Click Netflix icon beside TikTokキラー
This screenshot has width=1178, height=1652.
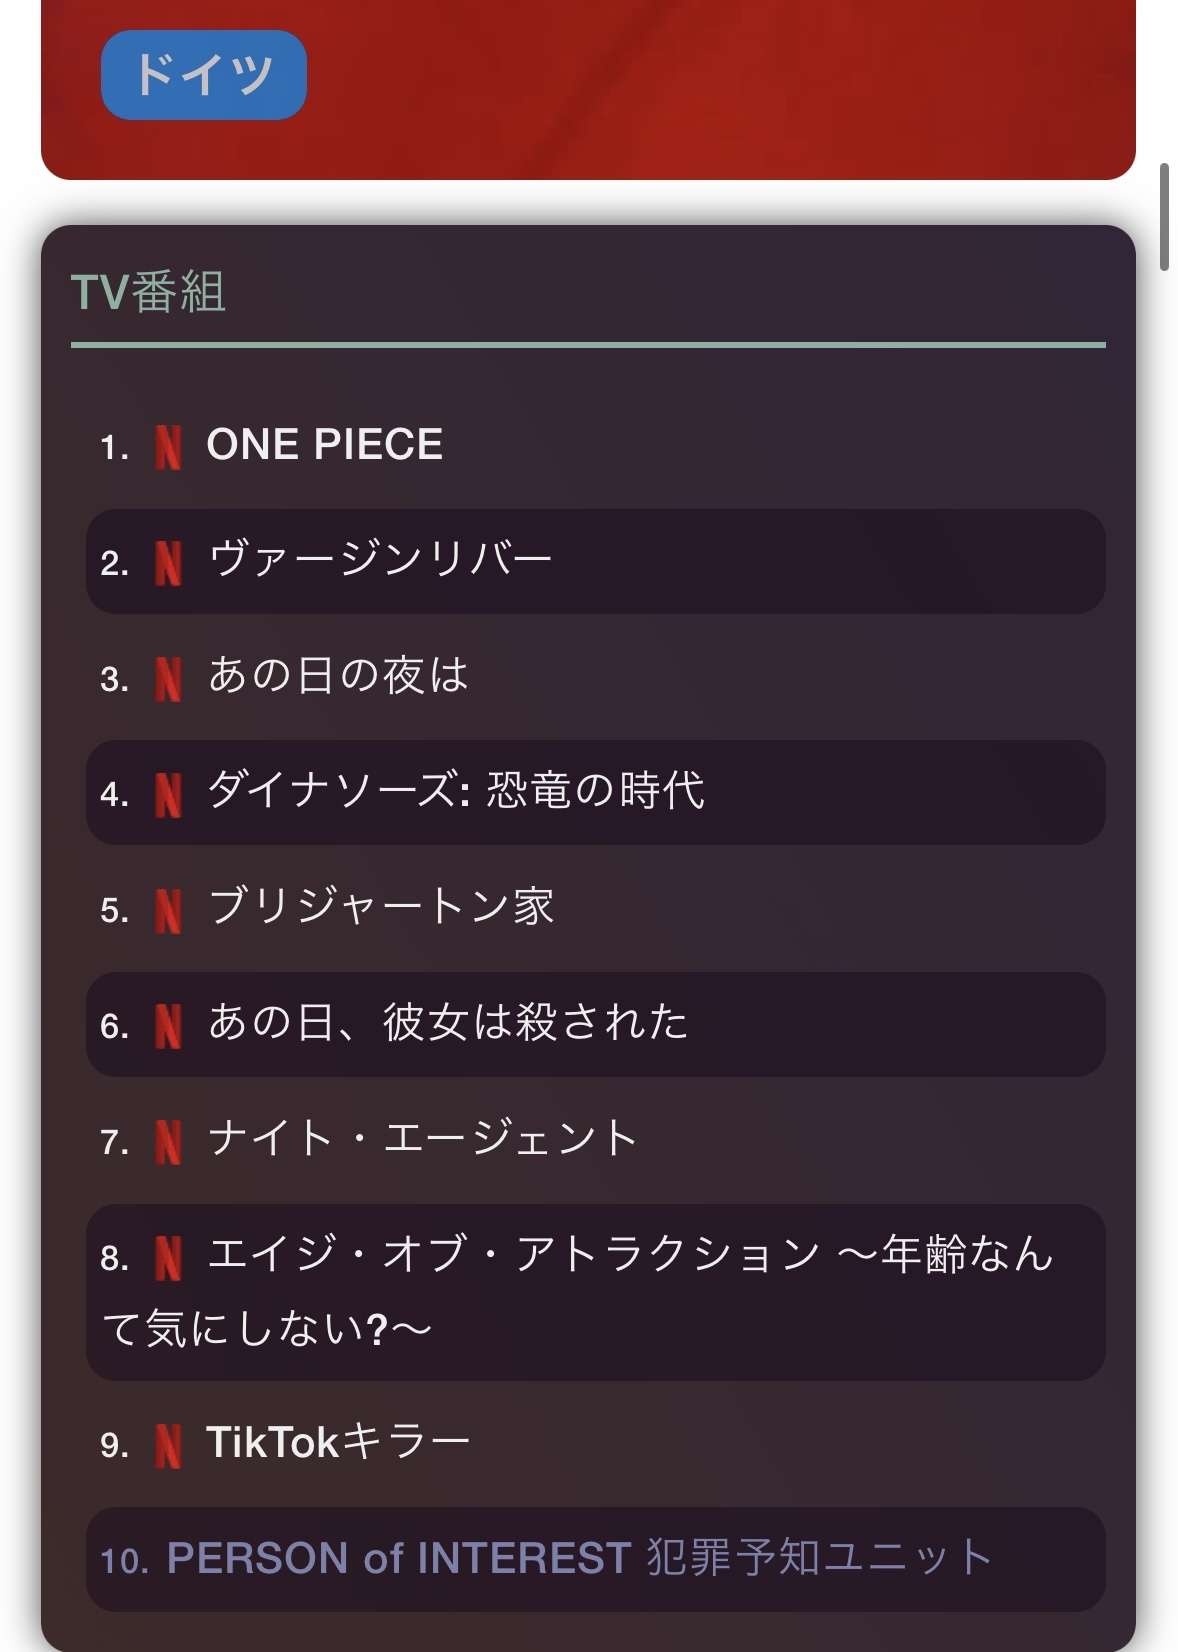tap(168, 1445)
